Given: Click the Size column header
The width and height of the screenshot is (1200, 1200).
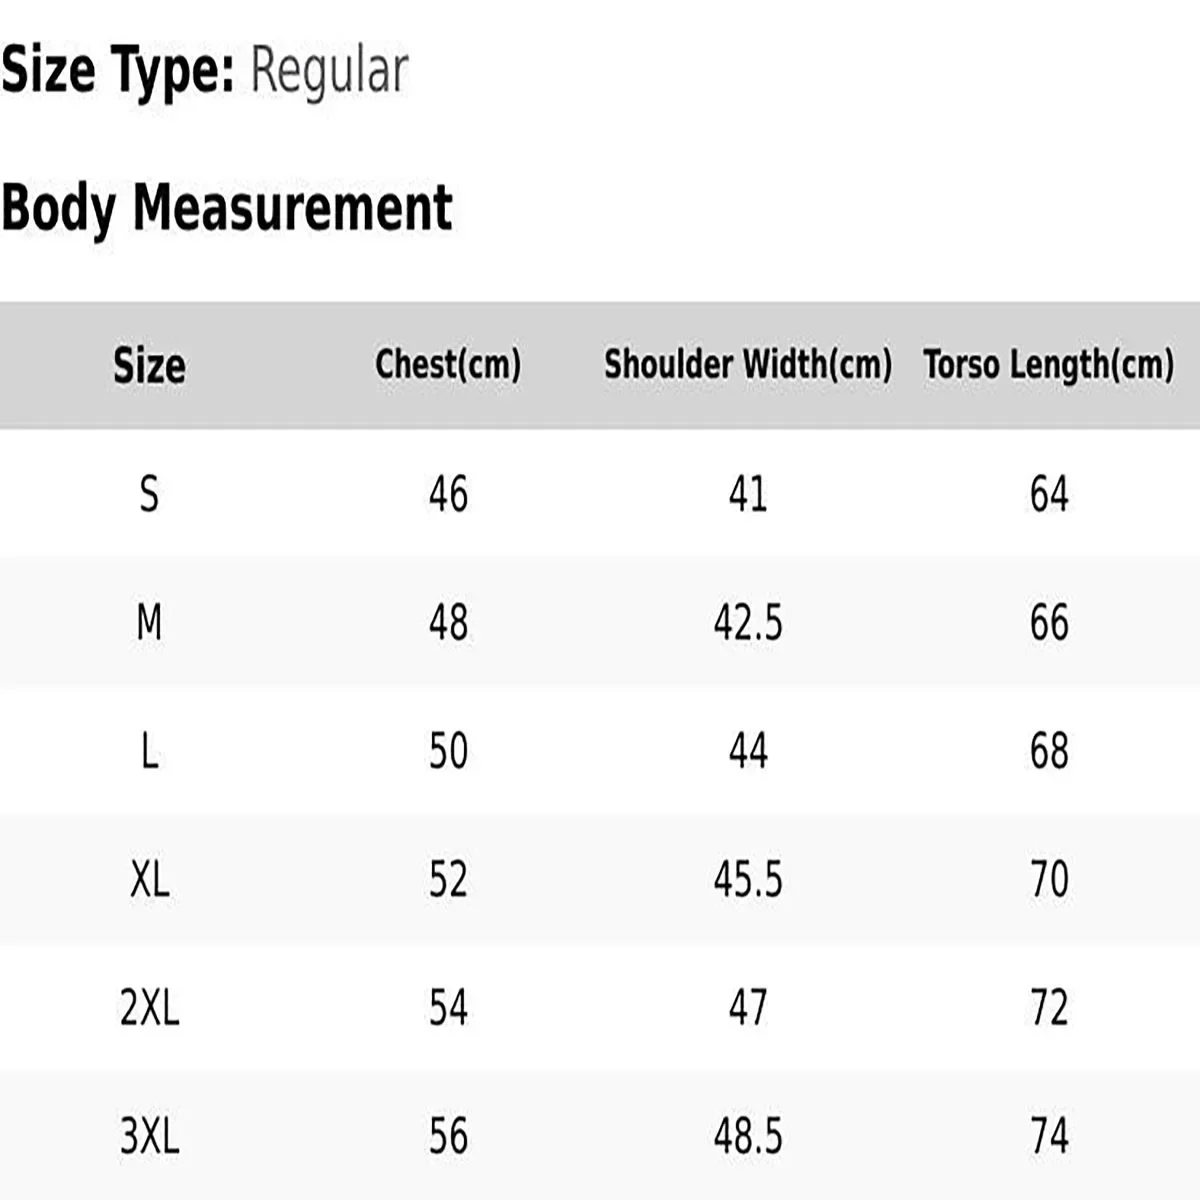Looking at the screenshot, I should tap(149, 365).
